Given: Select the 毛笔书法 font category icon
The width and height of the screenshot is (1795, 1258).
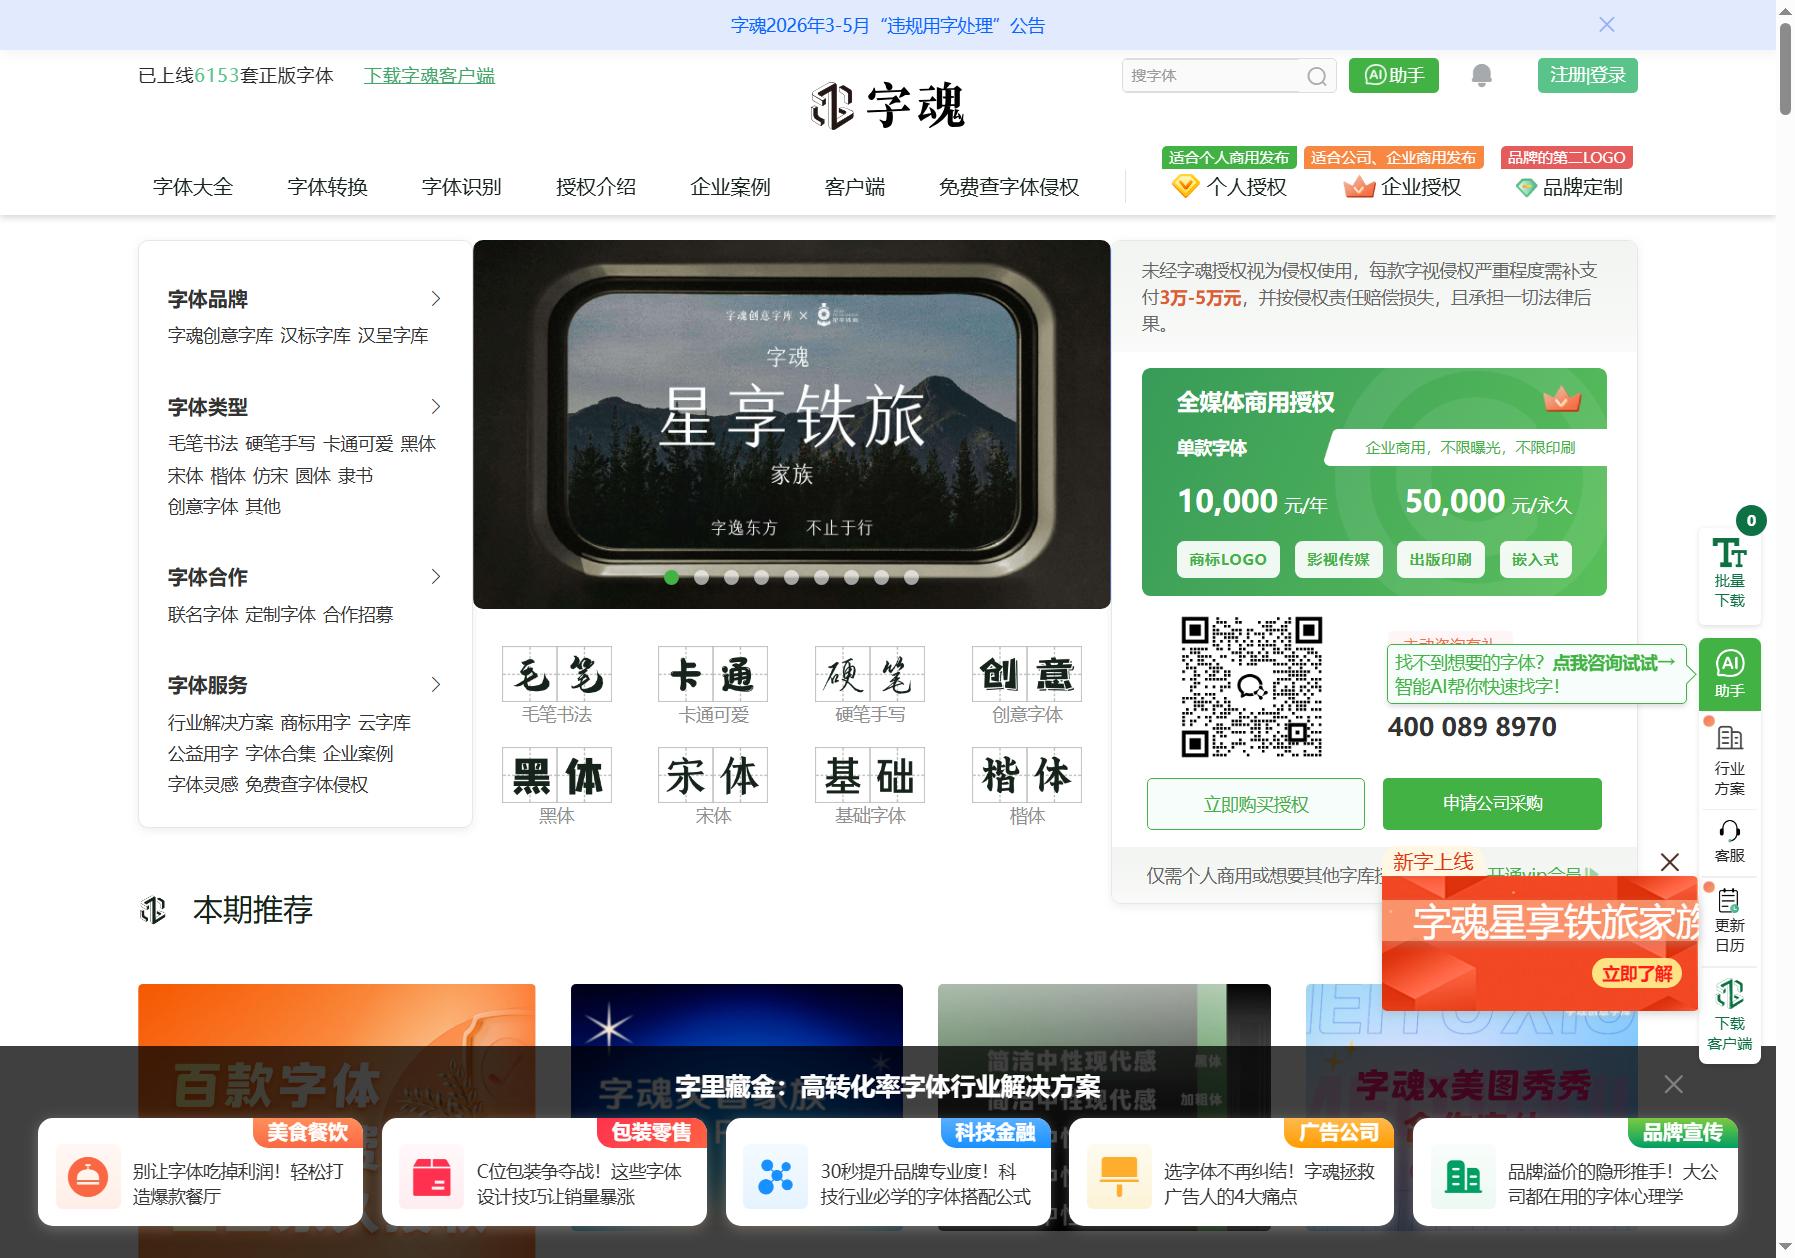Looking at the screenshot, I should [557, 674].
